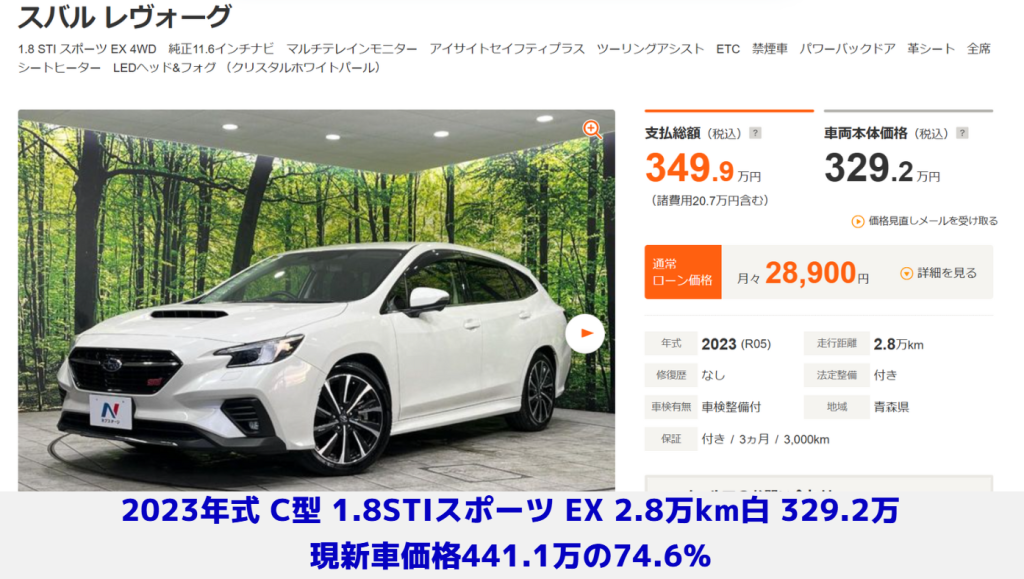This screenshot has height=579, width=1024.
Task: Click the 通常ローン価格 orange label
Action: [x=683, y=272]
